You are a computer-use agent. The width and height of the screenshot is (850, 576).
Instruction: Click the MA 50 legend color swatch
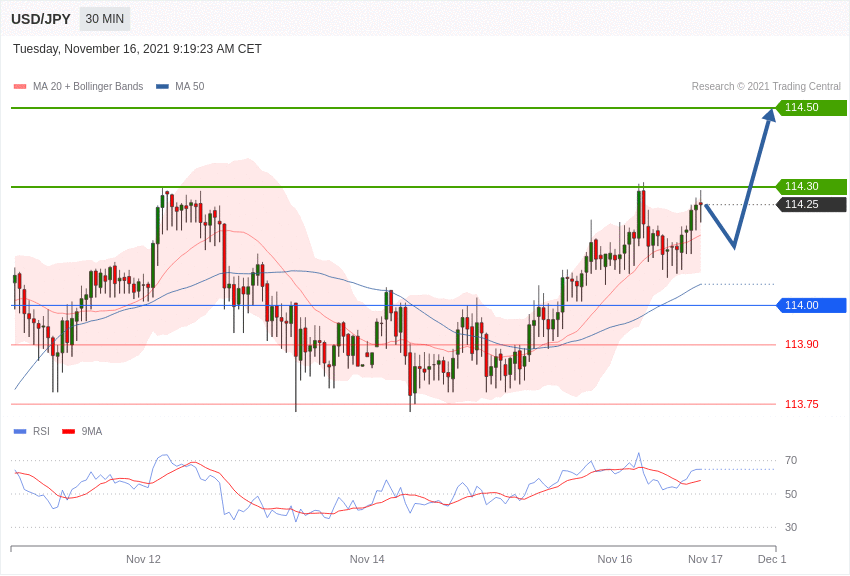[x=162, y=87]
